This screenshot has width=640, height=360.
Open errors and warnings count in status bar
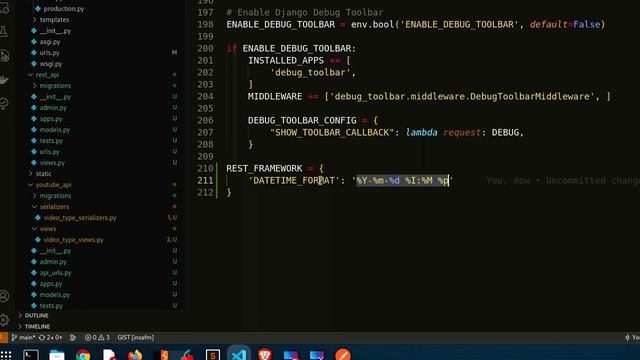click(97, 338)
